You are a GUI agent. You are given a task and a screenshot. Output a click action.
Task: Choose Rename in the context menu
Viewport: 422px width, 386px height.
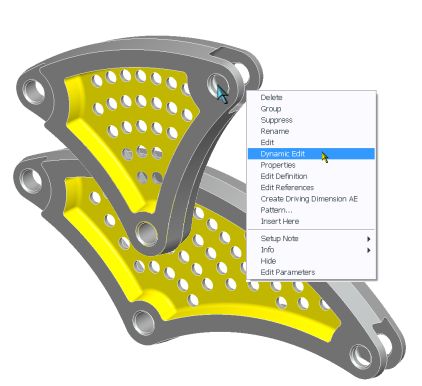pyautogui.click(x=275, y=131)
